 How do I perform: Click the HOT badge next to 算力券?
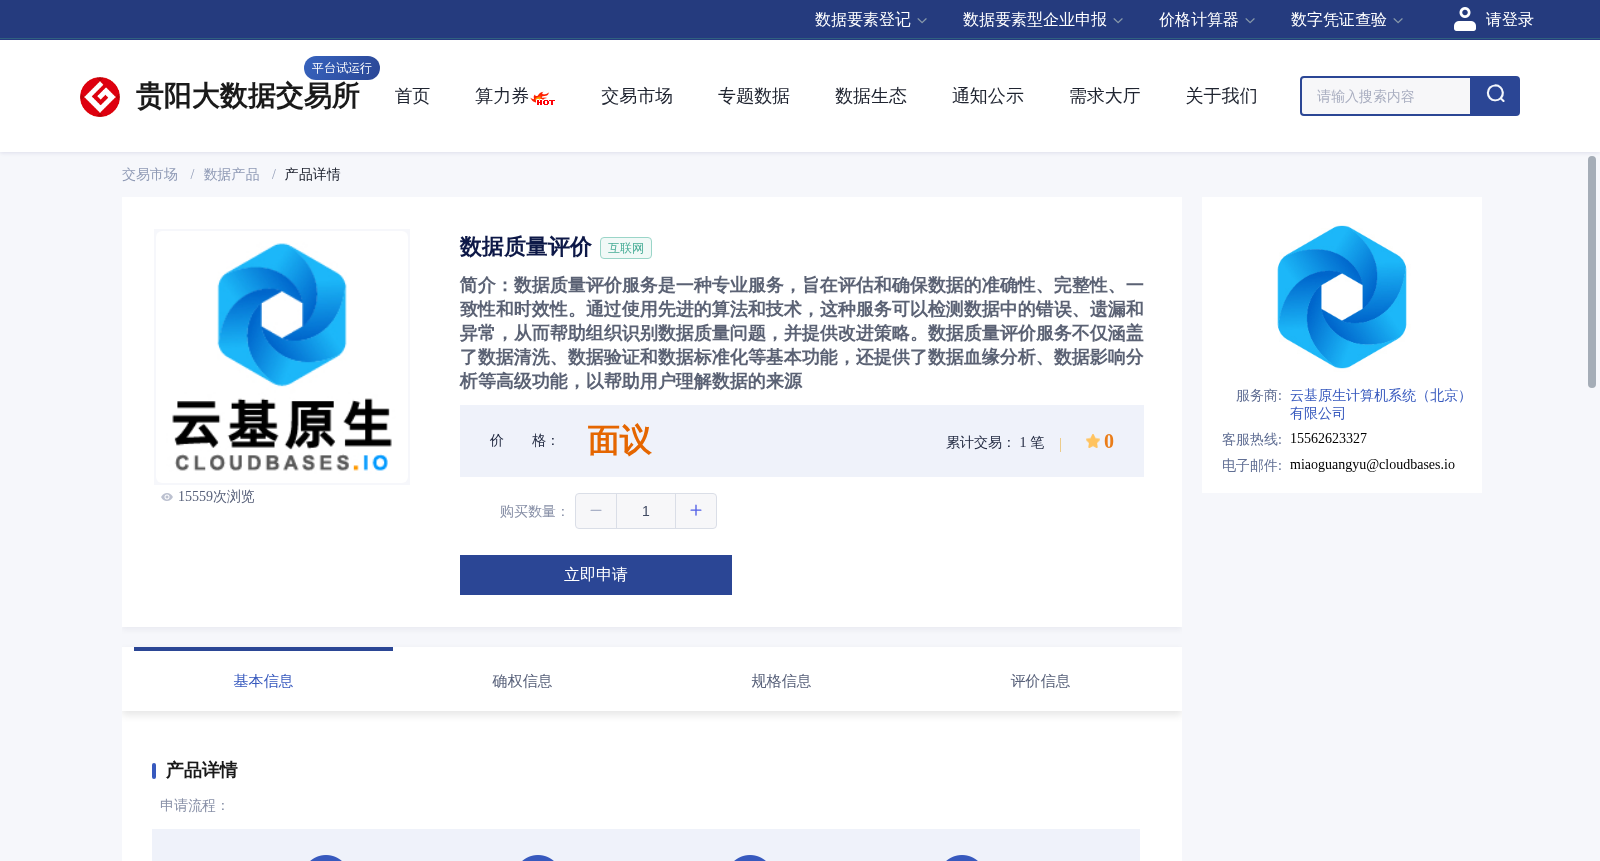(544, 99)
